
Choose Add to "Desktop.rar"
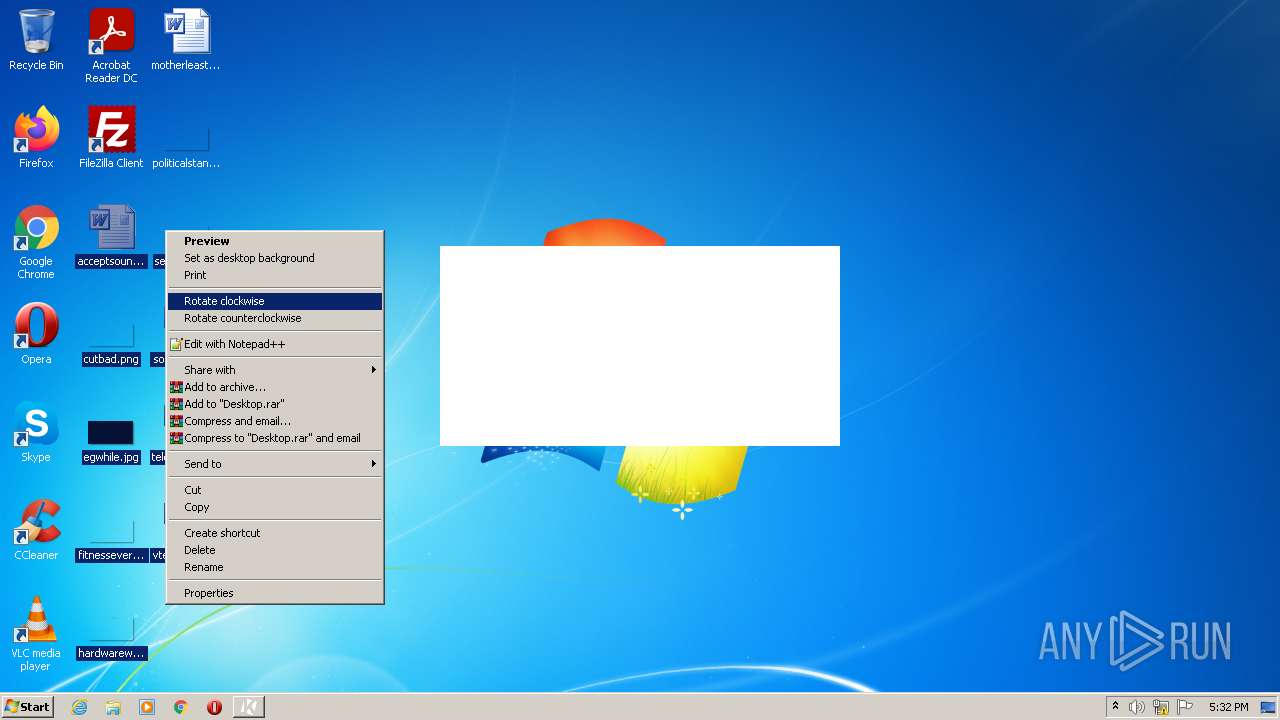coord(275,404)
